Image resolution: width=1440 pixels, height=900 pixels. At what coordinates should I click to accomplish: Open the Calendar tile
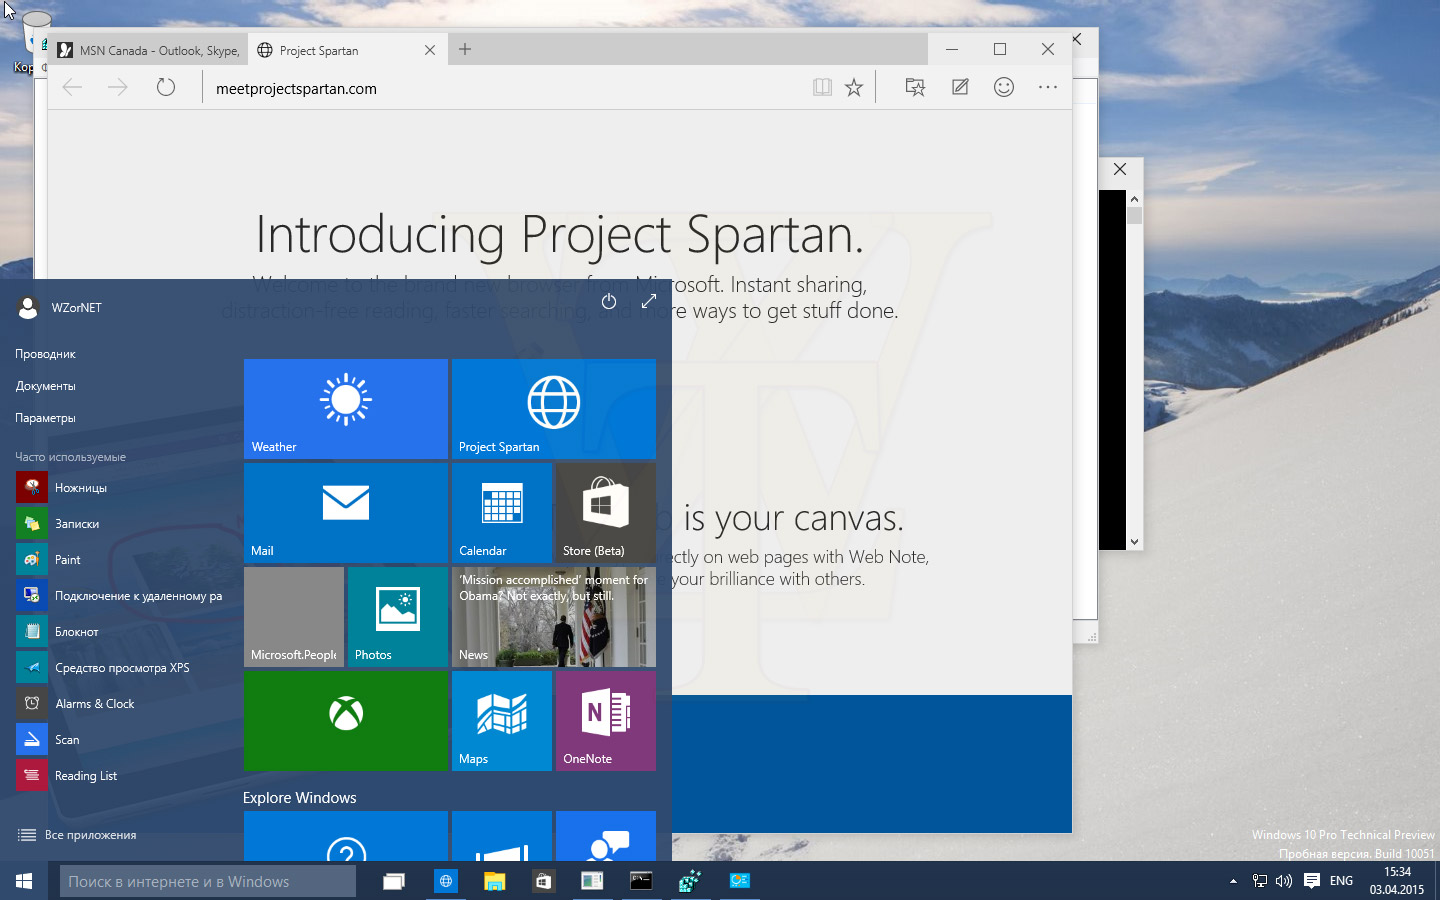502,513
